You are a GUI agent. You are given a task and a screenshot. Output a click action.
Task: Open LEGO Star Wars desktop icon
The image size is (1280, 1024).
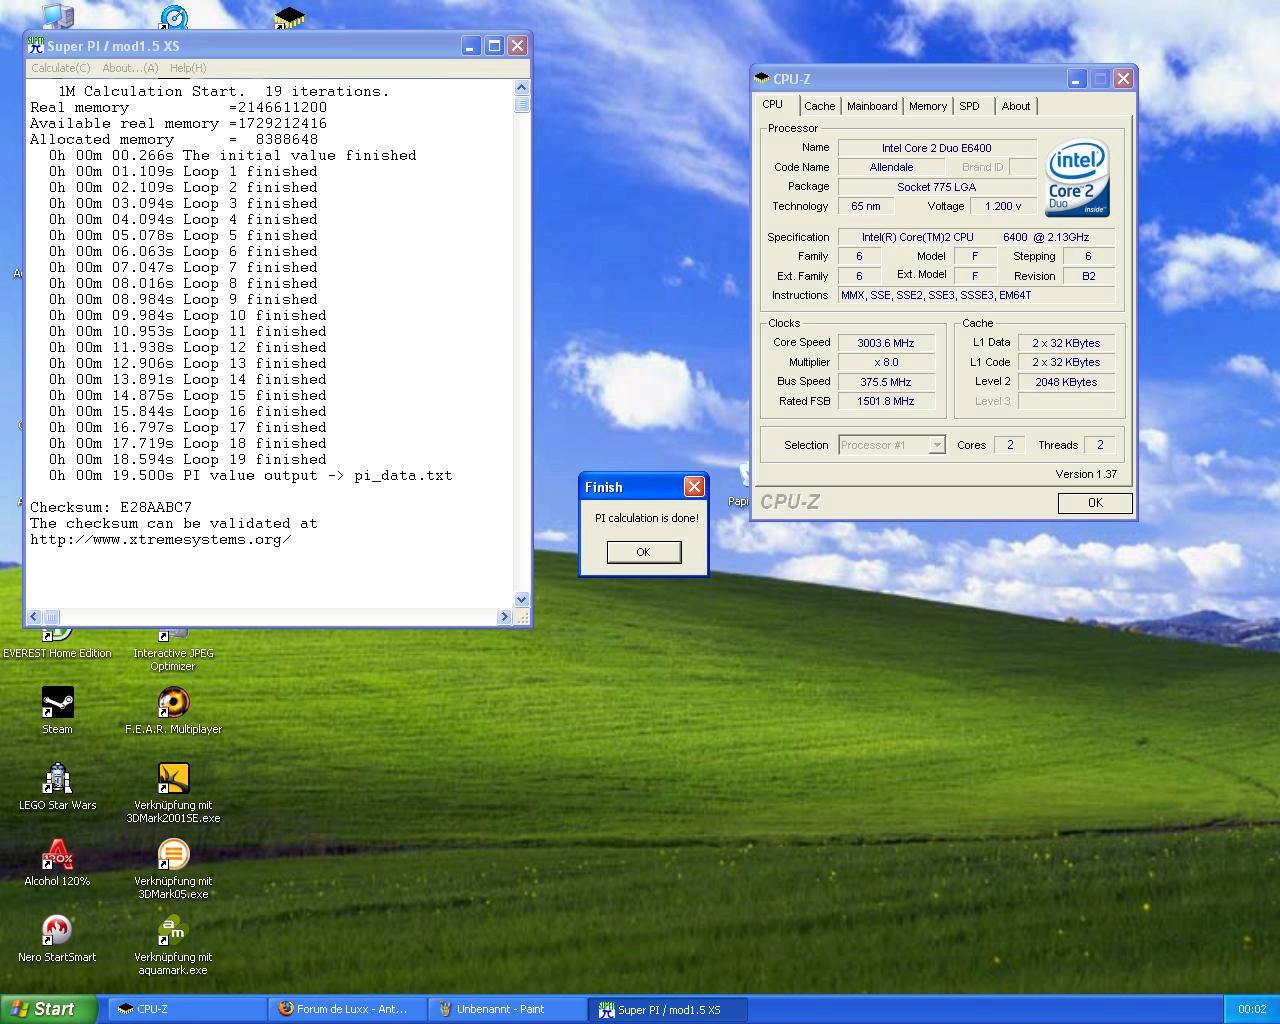point(57,778)
